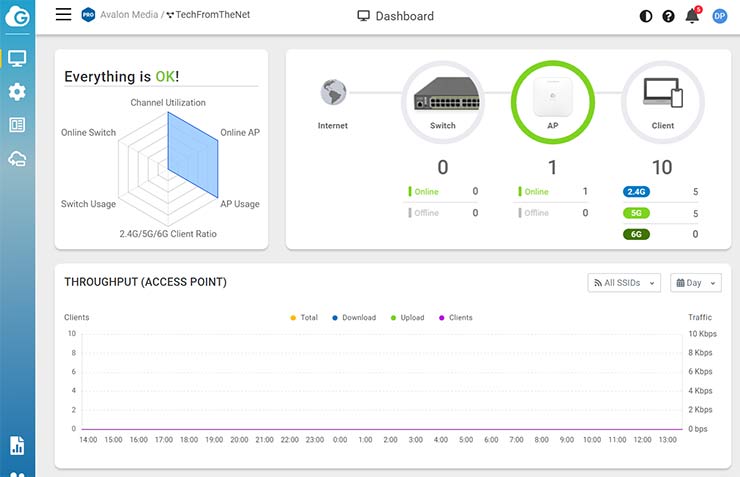Click the Avalon Media organization link

coord(128,16)
